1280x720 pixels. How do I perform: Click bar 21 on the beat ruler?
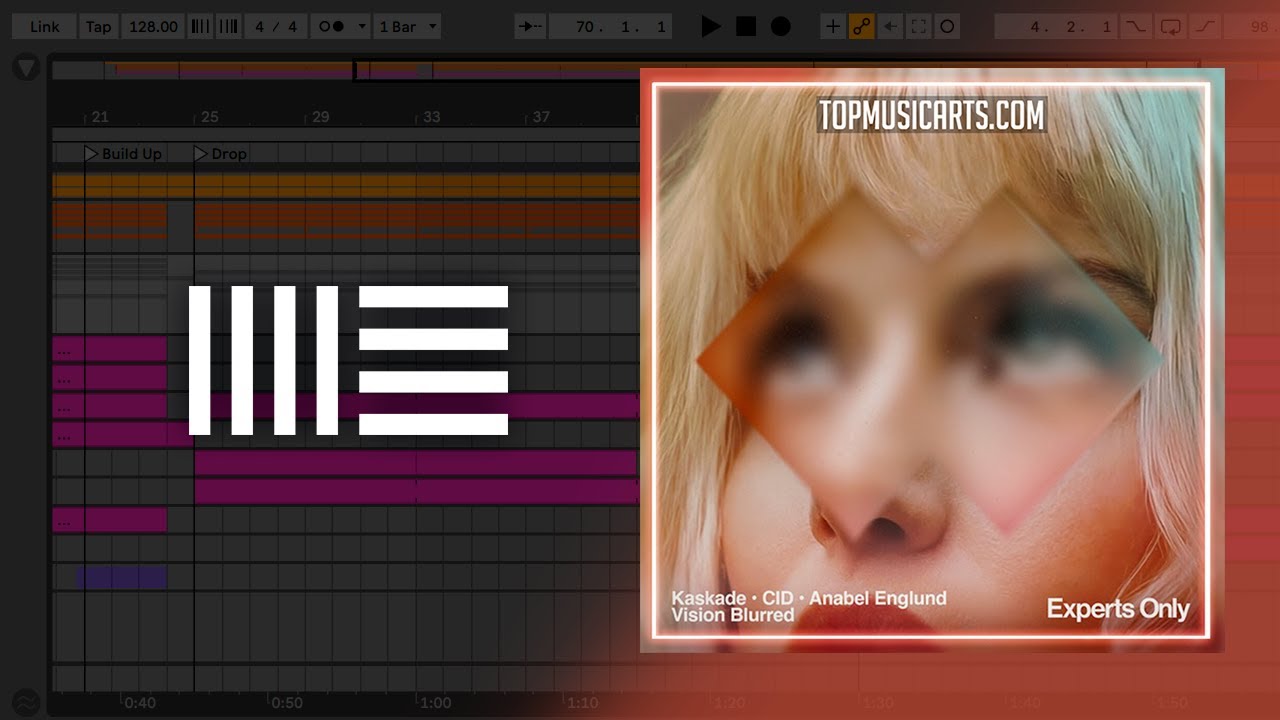coord(100,117)
